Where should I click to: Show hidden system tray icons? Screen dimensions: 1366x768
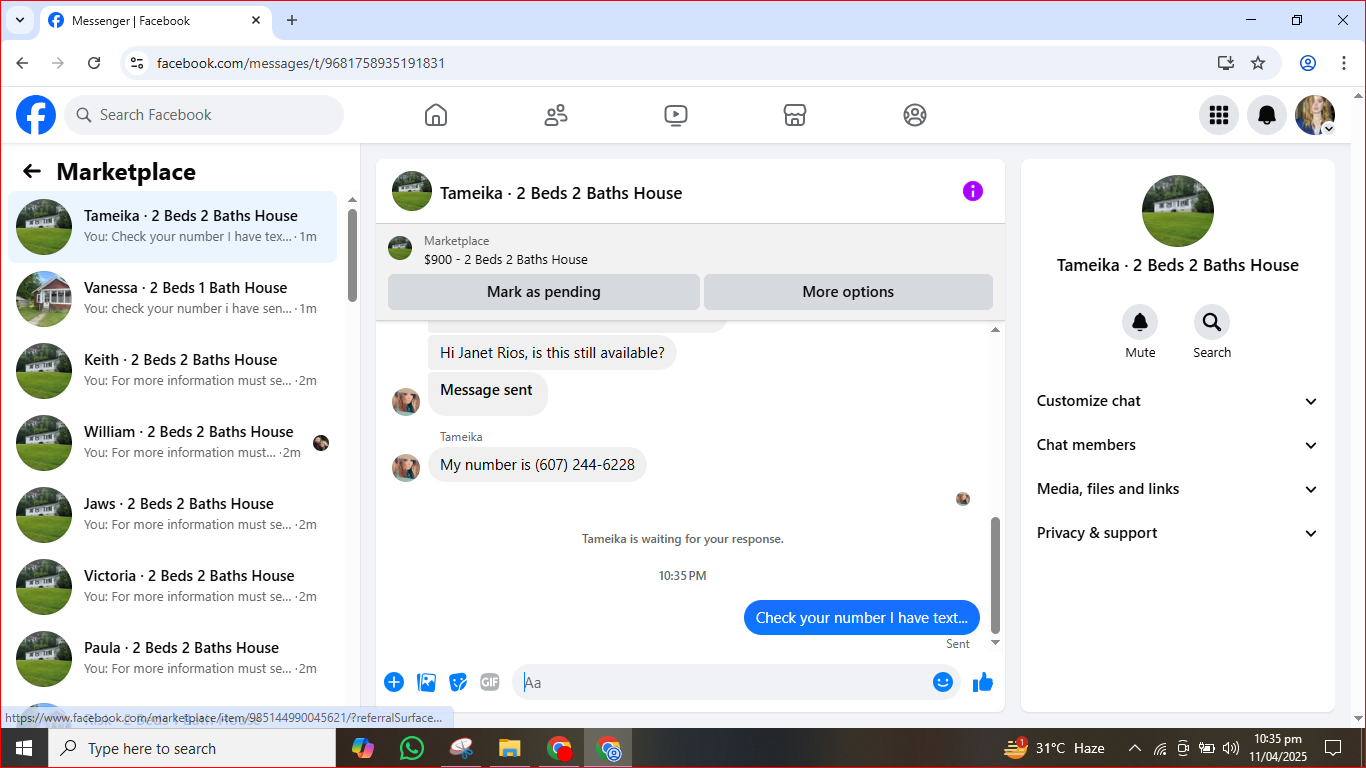pyautogui.click(x=1134, y=748)
